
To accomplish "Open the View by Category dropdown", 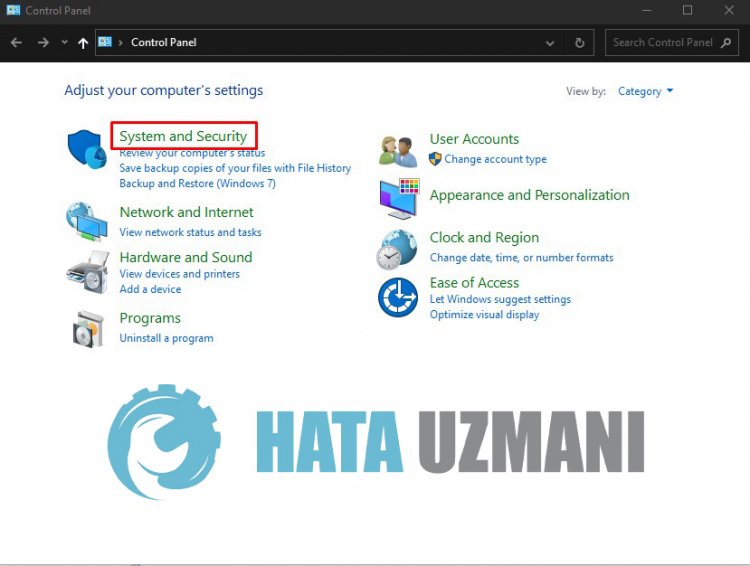I will [x=645, y=91].
